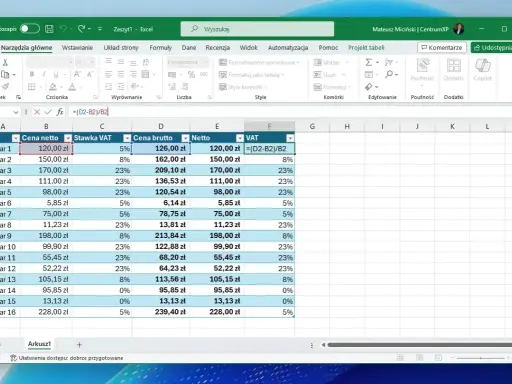Viewport: 512px width, 384px height.
Task: Expand the Name Box dropdown arrow
Action: tap(16, 112)
